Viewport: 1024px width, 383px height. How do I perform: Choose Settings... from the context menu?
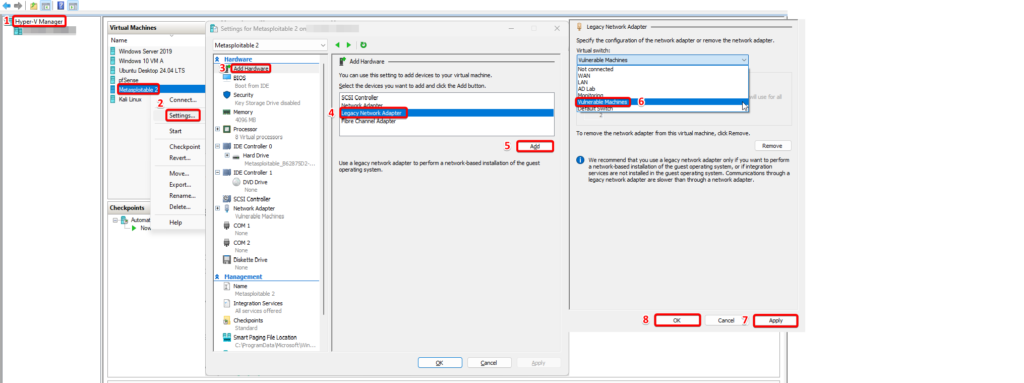(x=181, y=116)
